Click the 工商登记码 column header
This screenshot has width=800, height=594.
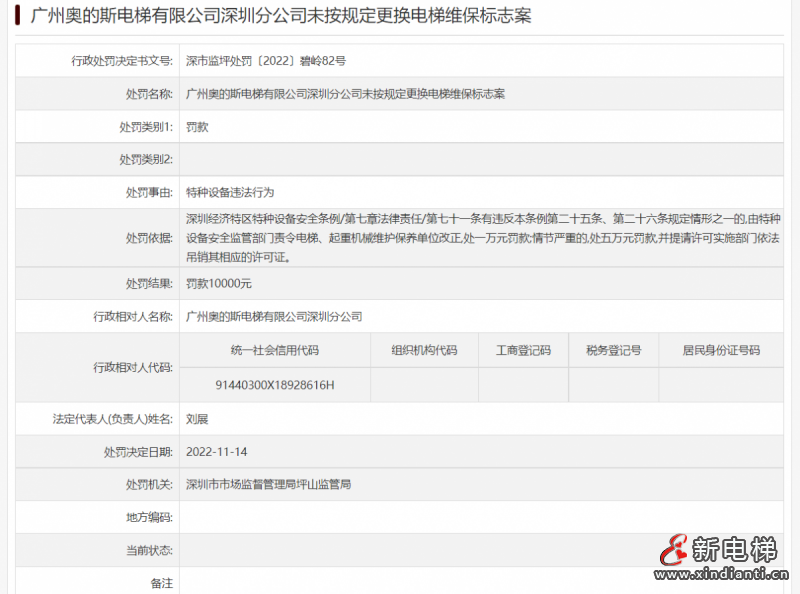(524, 349)
